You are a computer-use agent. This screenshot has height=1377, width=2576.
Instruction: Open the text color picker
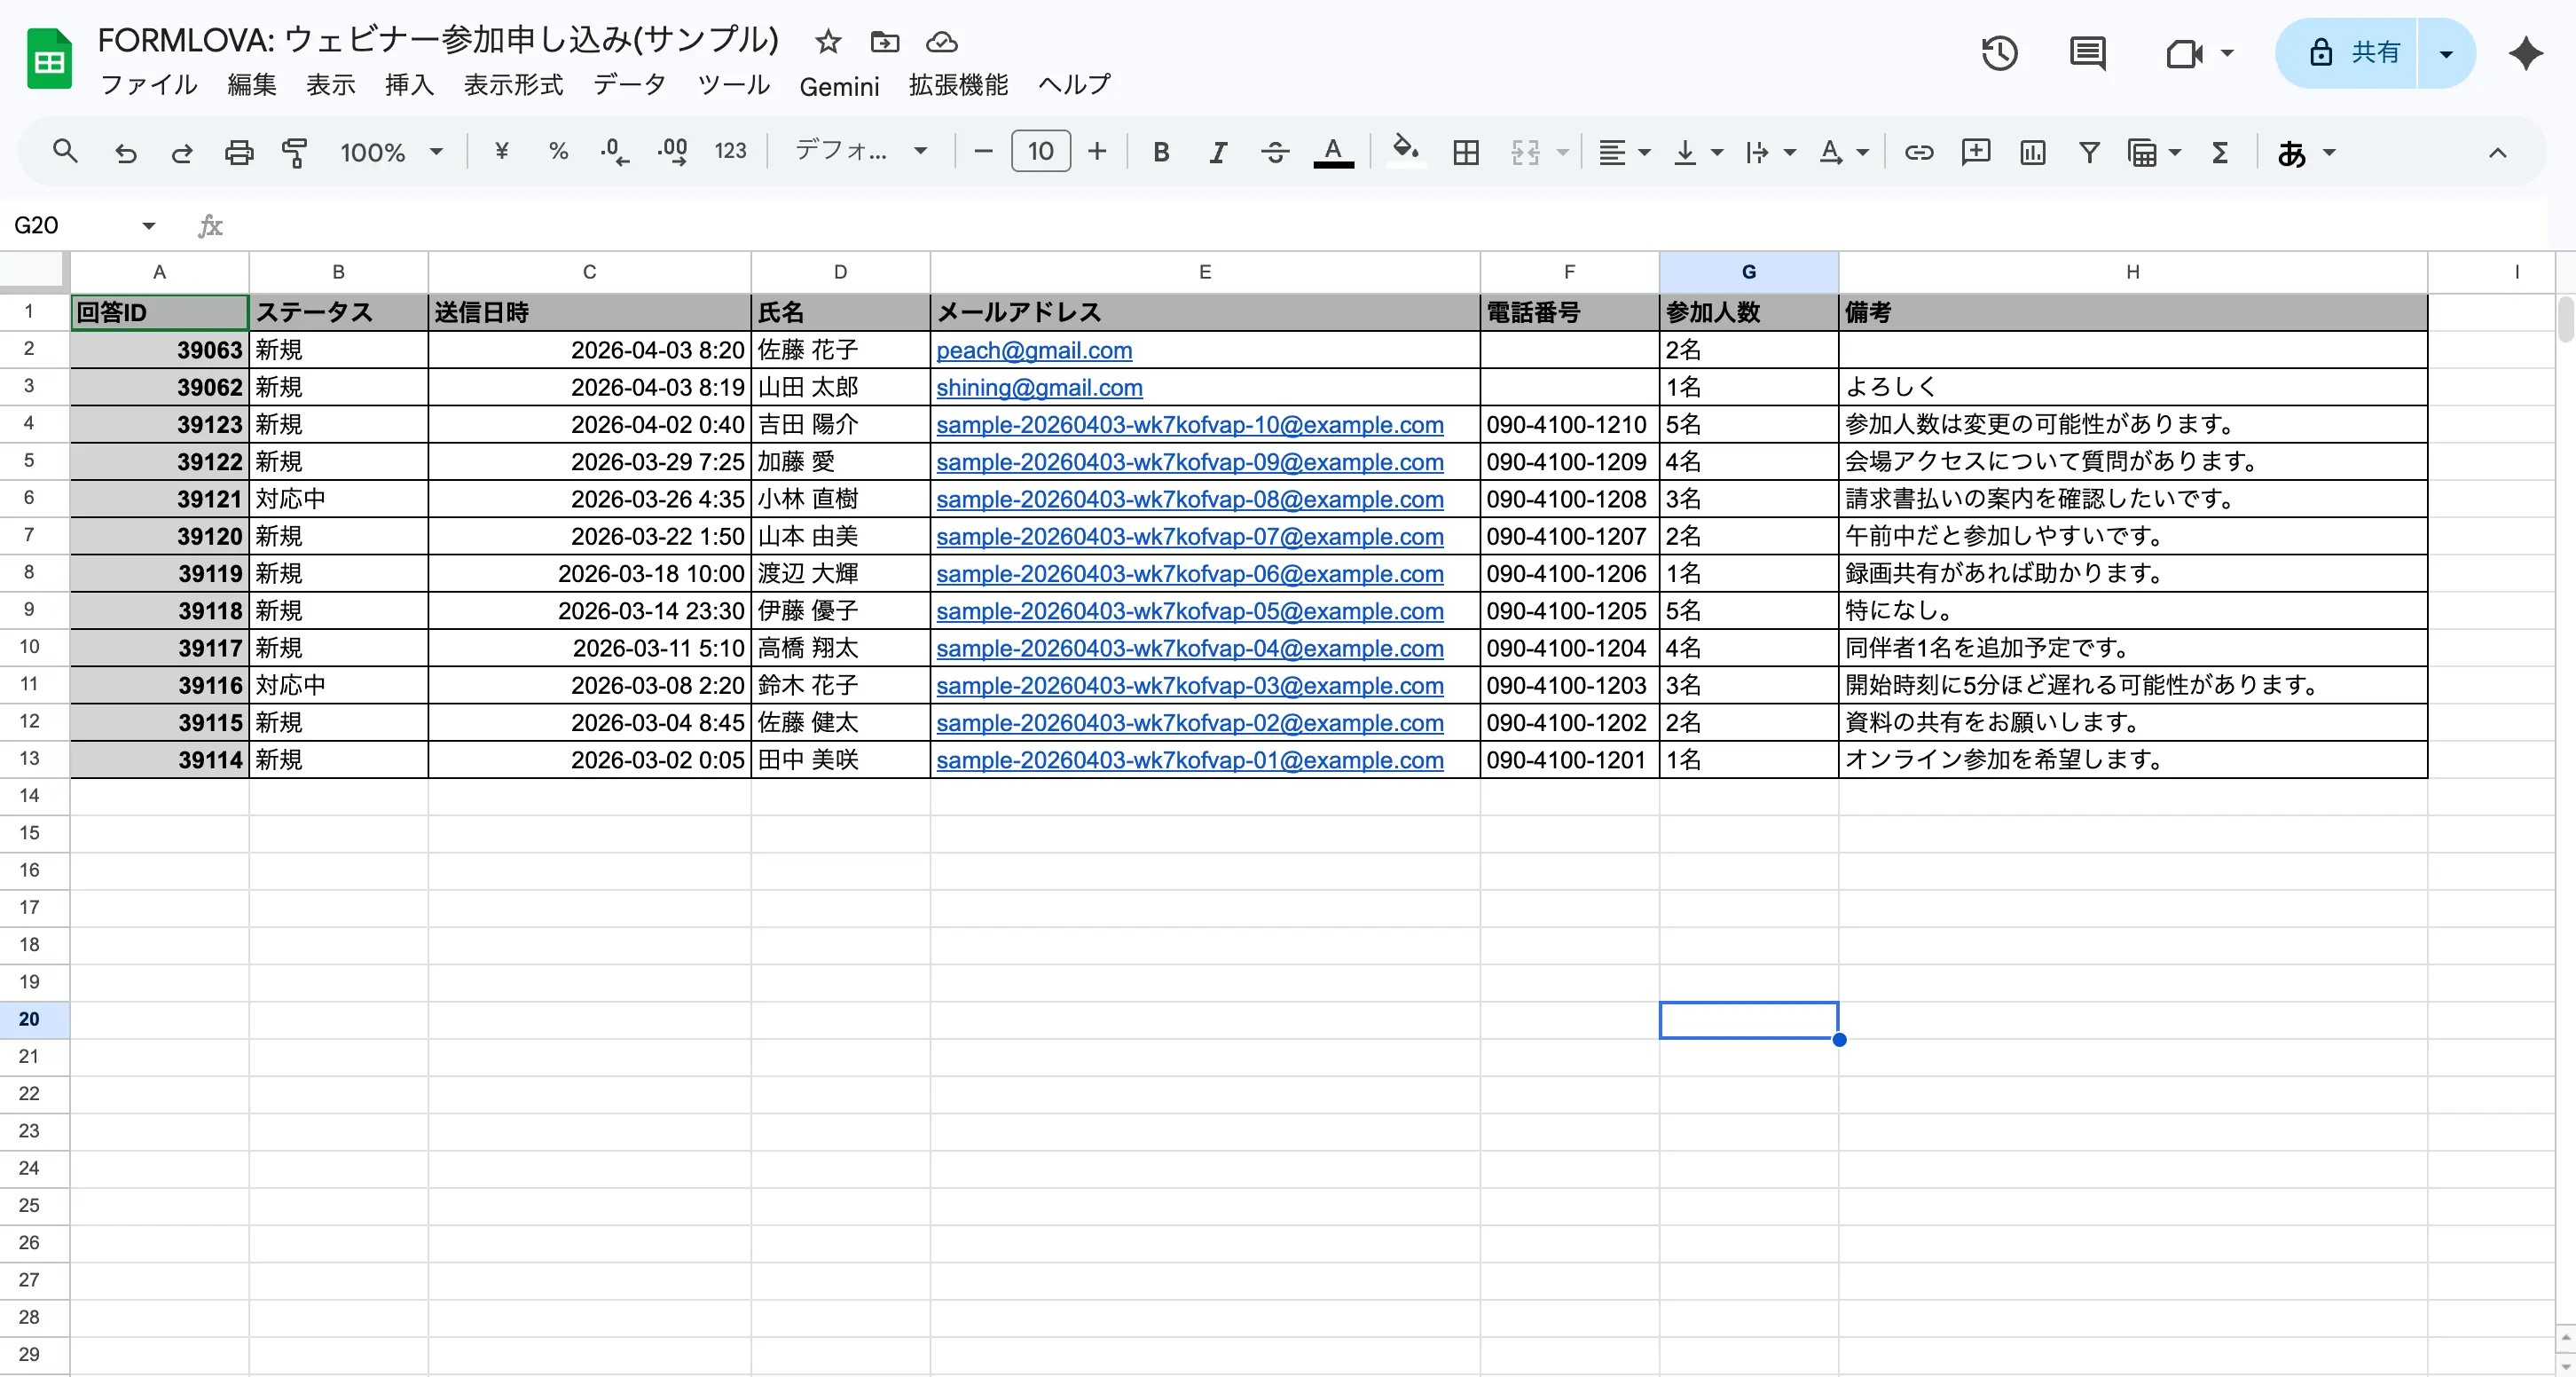pyautogui.click(x=1334, y=151)
